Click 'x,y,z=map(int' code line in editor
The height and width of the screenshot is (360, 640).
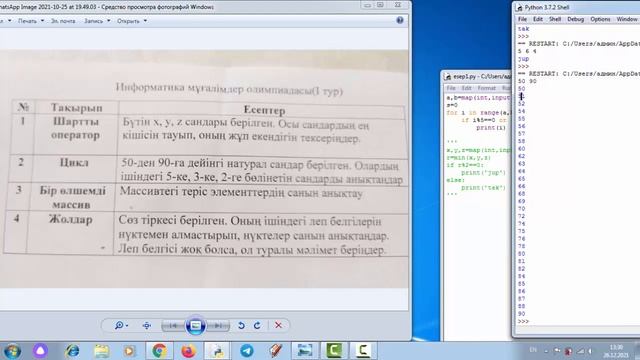coord(478,150)
